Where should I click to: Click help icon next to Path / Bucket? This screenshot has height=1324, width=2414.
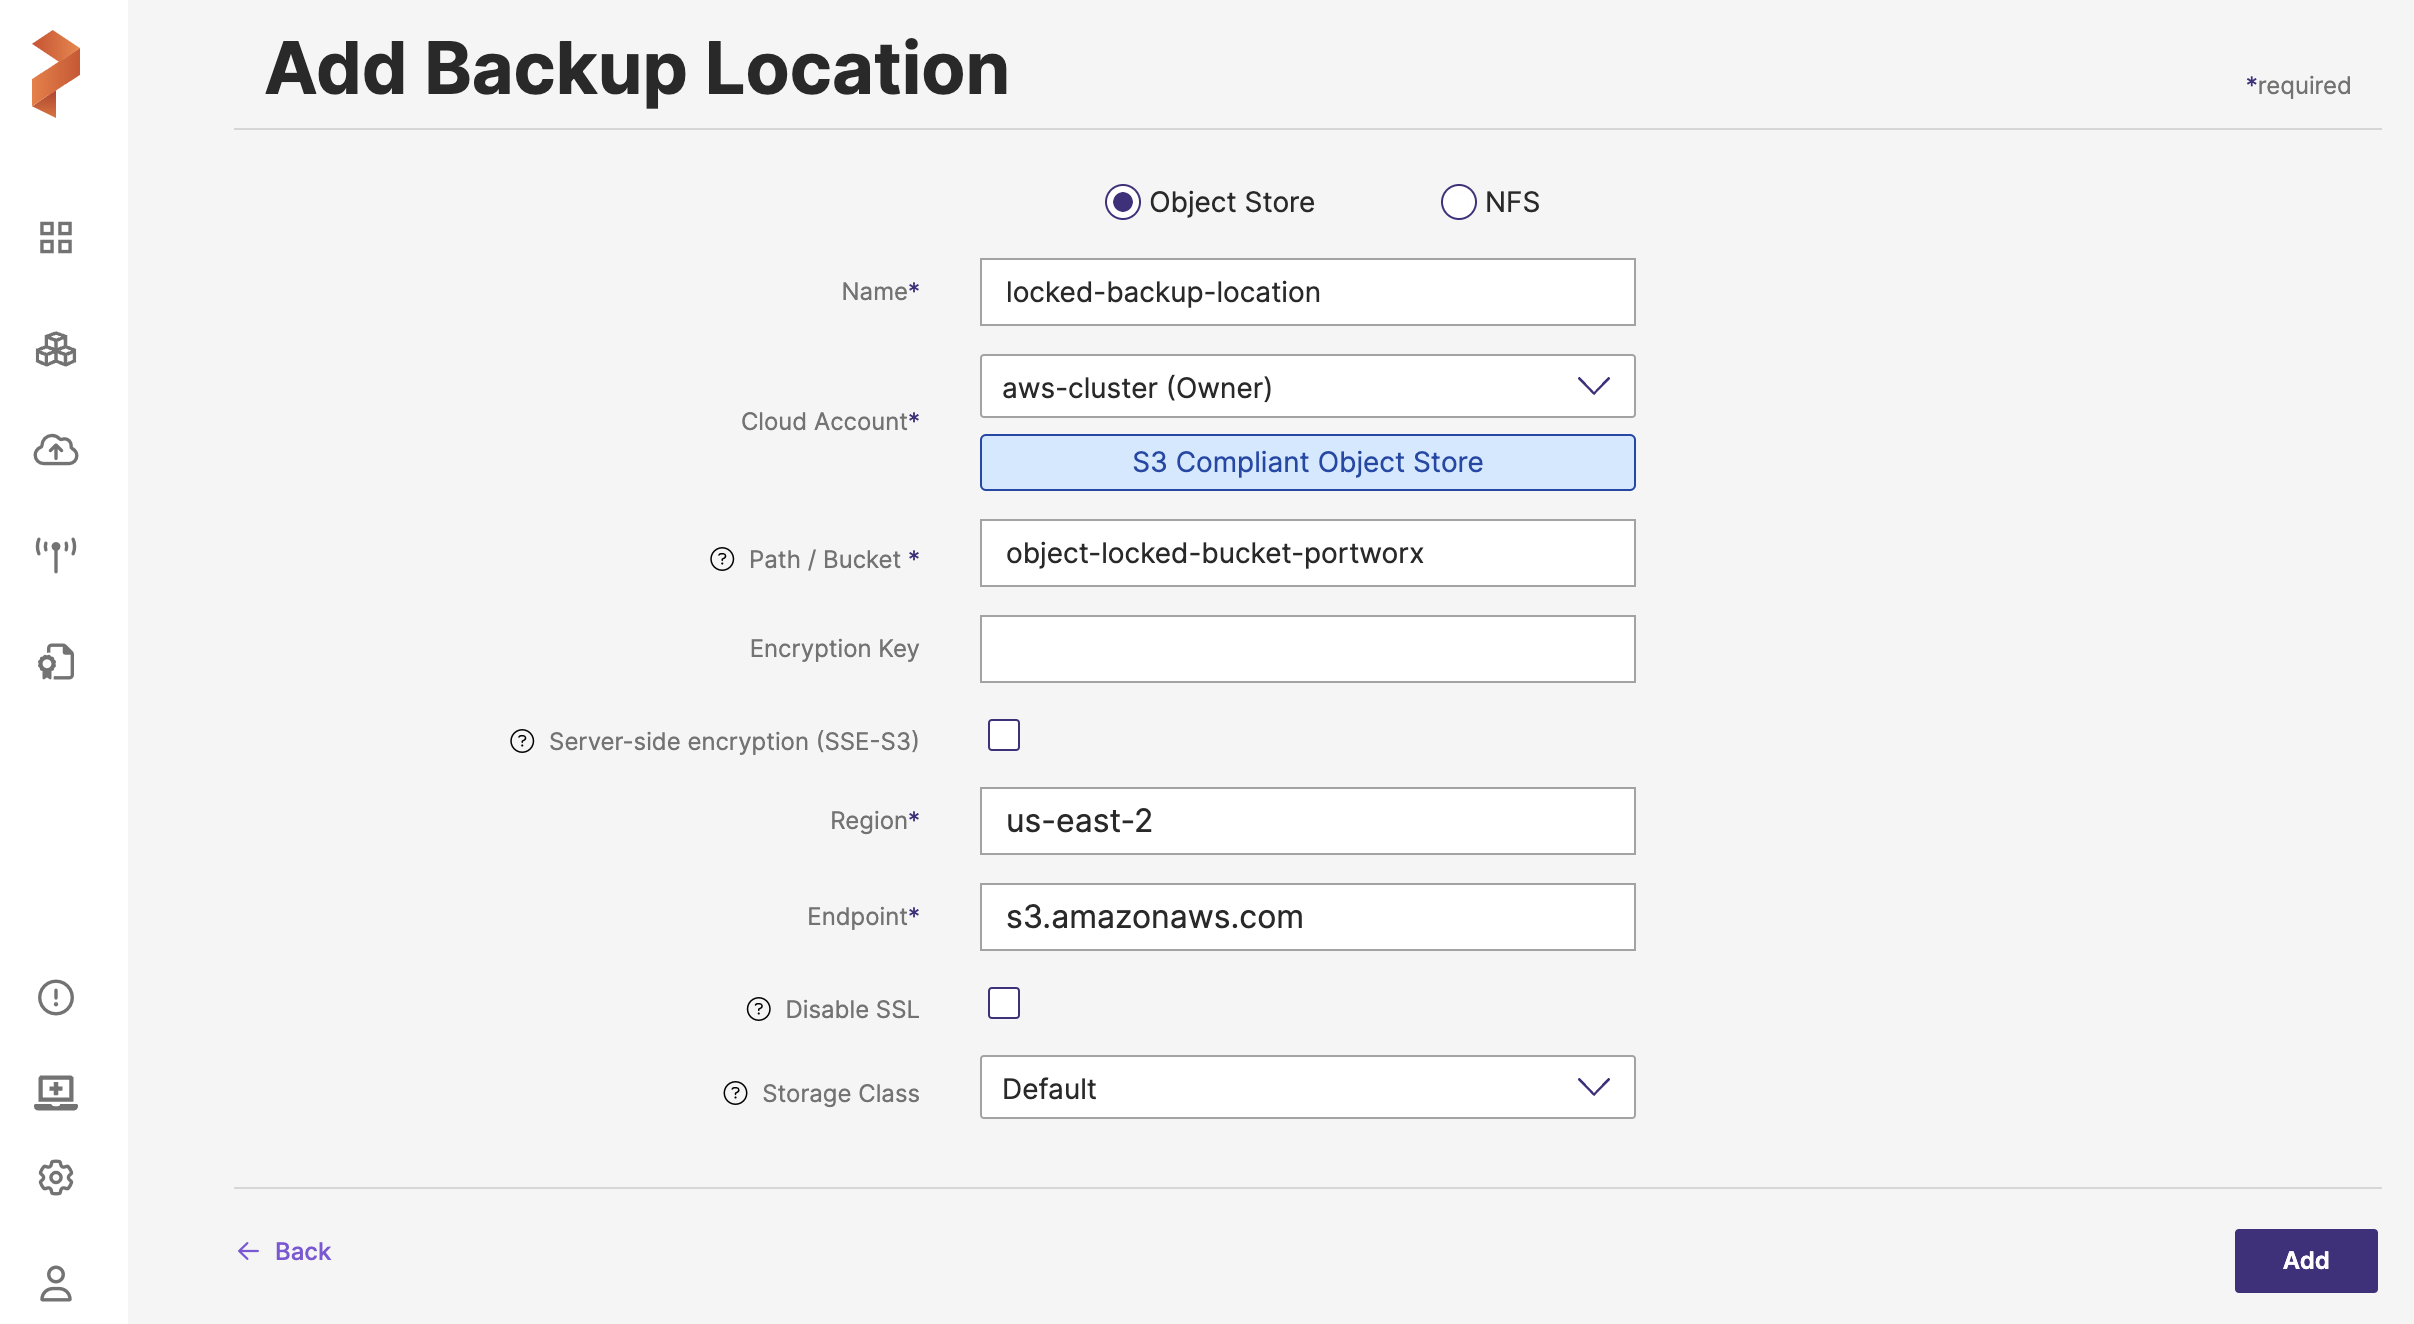click(x=722, y=560)
